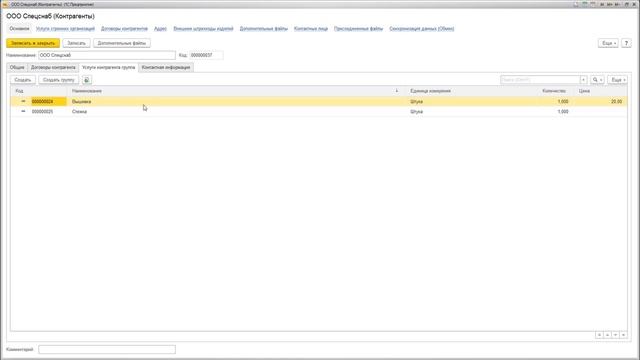Open the 'Присоединенные файлы' link
This screenshot has height=360, width=640.
(x=358, y=29)
